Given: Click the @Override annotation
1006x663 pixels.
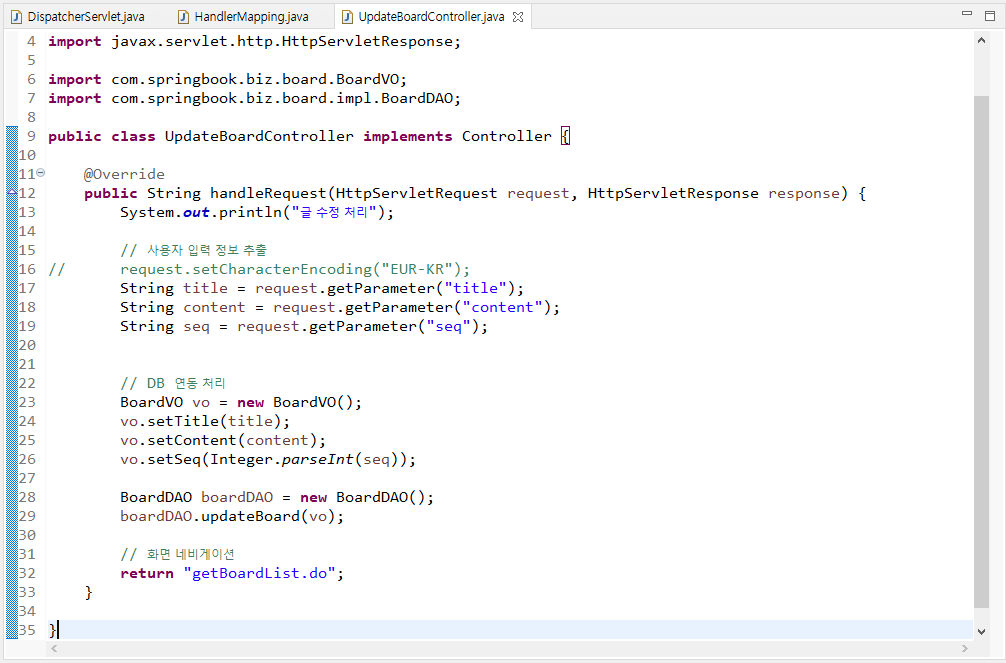Looking at the screenshot, I should [x=124, y=175].
